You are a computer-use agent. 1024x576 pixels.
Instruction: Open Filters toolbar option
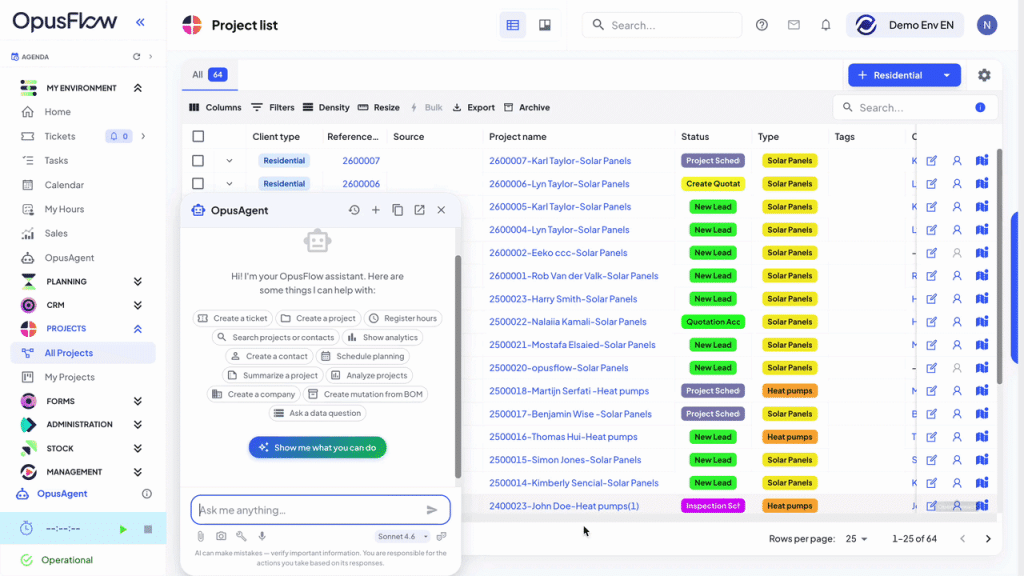pyautogui.click(x=273, y=107)
